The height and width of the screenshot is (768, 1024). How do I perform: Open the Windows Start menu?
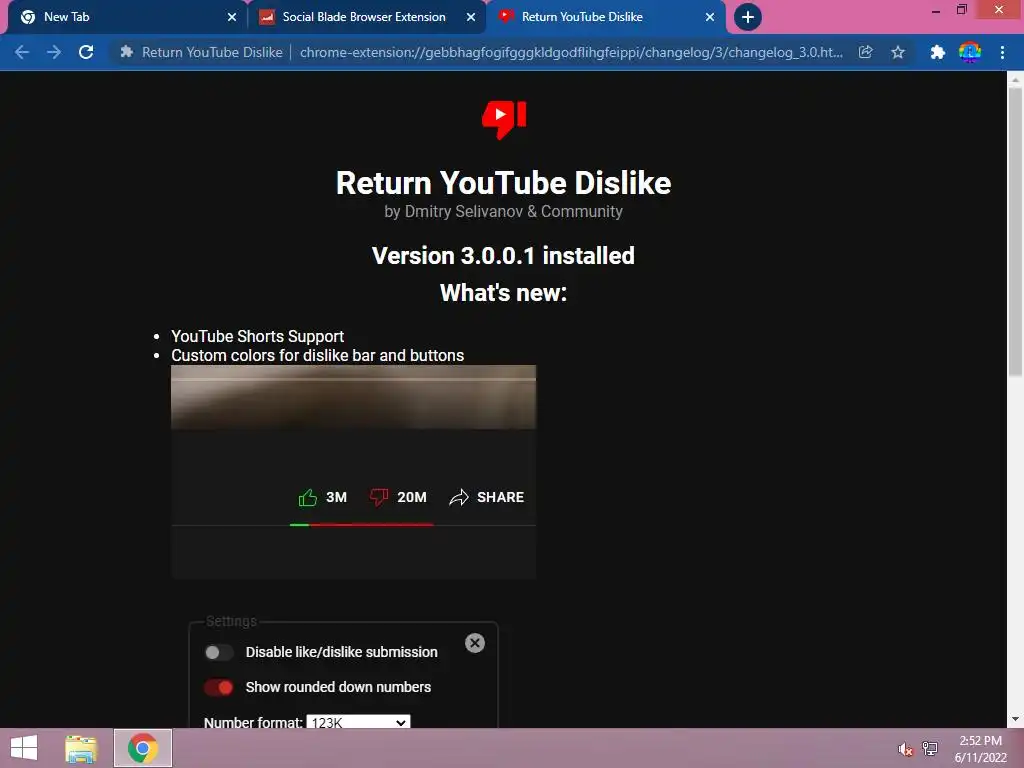pos(24,748)
